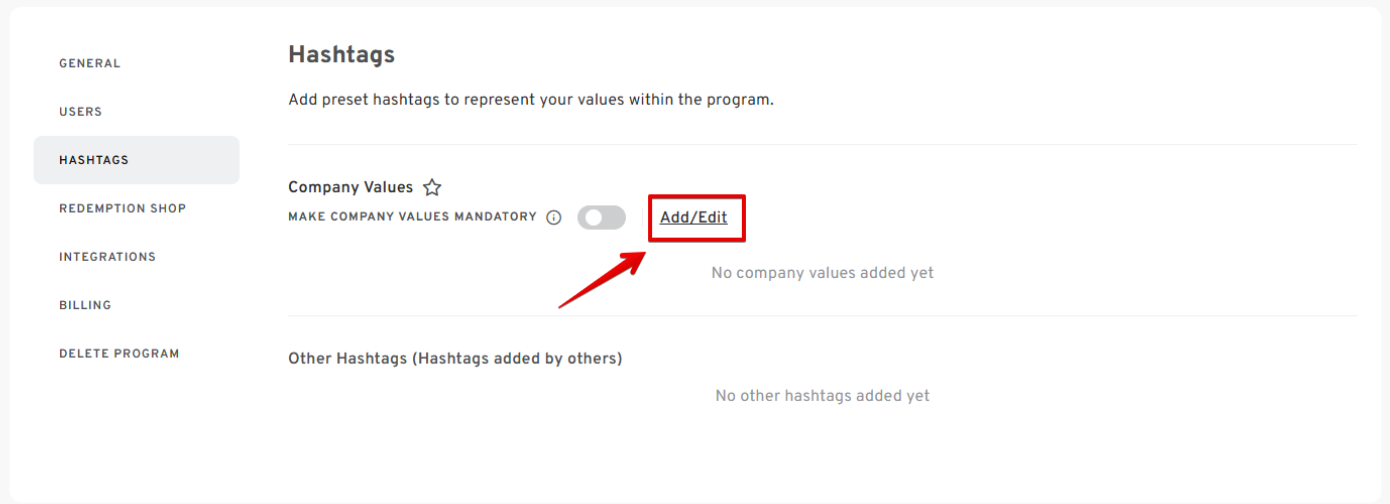Navigate to Redemption Shop settings
Viewport: 1390px width, 504px height.
123,208
